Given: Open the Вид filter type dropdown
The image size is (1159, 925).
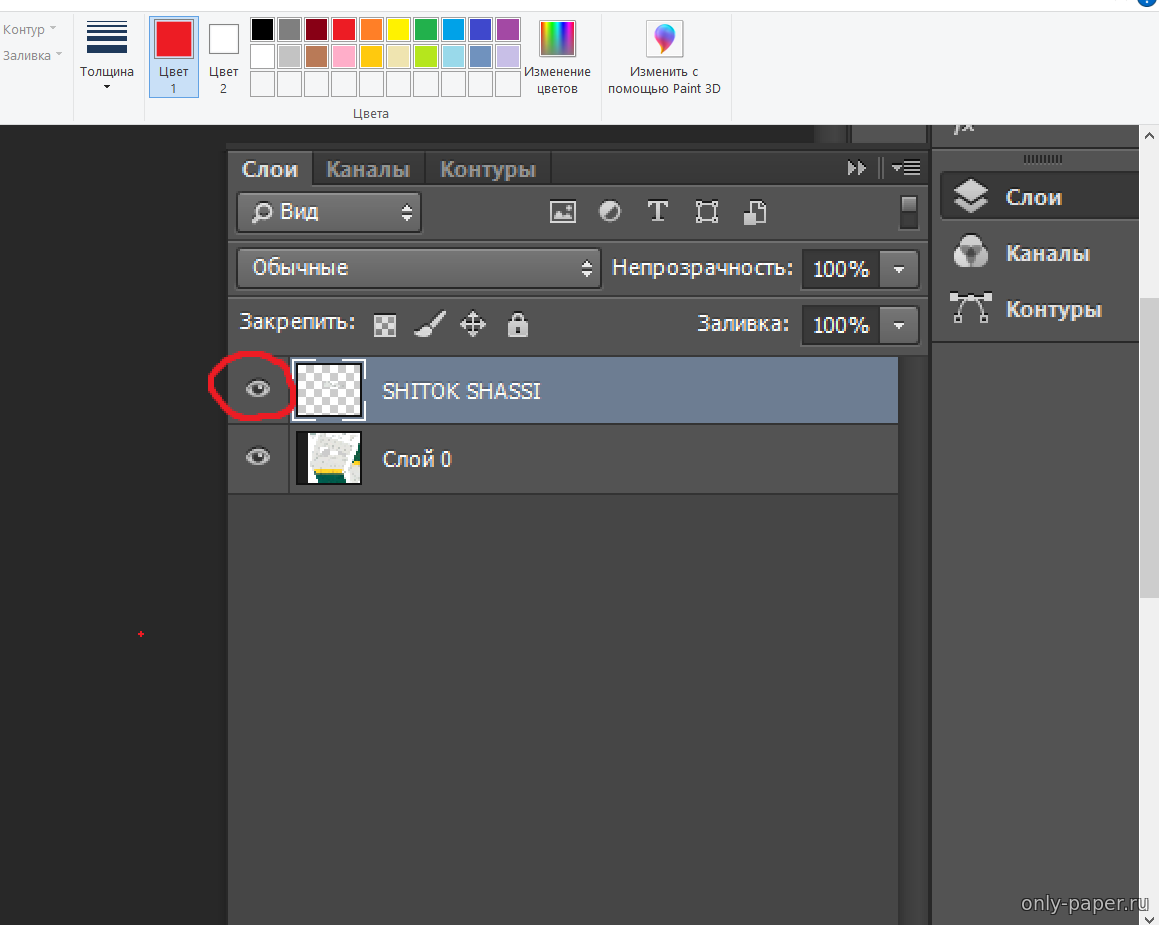Looking at the screenshot, I should click(x=329, y=212).
